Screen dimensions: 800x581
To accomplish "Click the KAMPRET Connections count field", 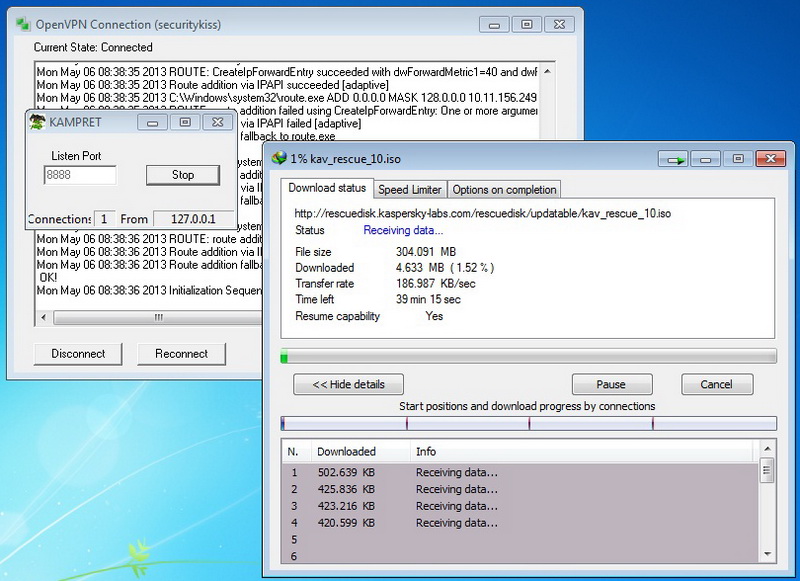I will (104, 219).
